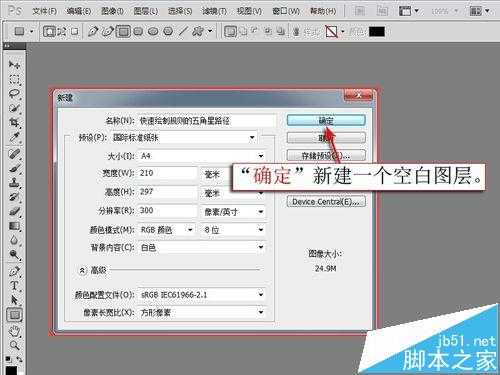Select the Quick Selection tool
Viewport: 500px width, 375px height.
[x=14, y=108]
